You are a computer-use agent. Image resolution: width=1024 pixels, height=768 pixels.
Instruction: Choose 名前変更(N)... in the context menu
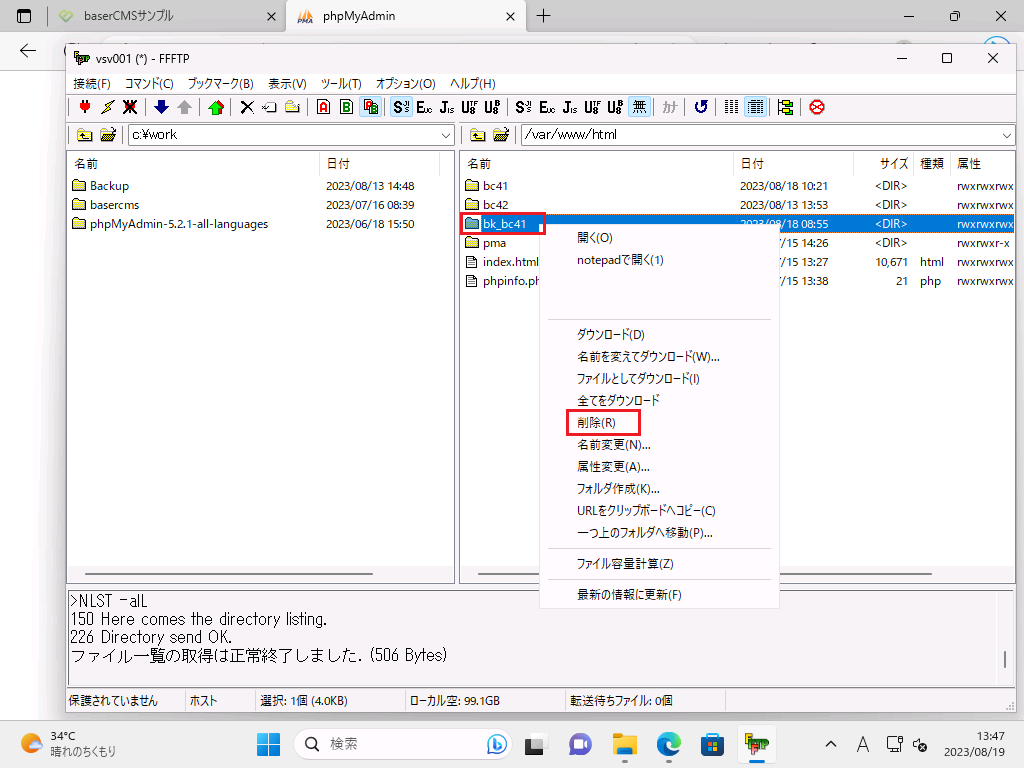[613, 445]
